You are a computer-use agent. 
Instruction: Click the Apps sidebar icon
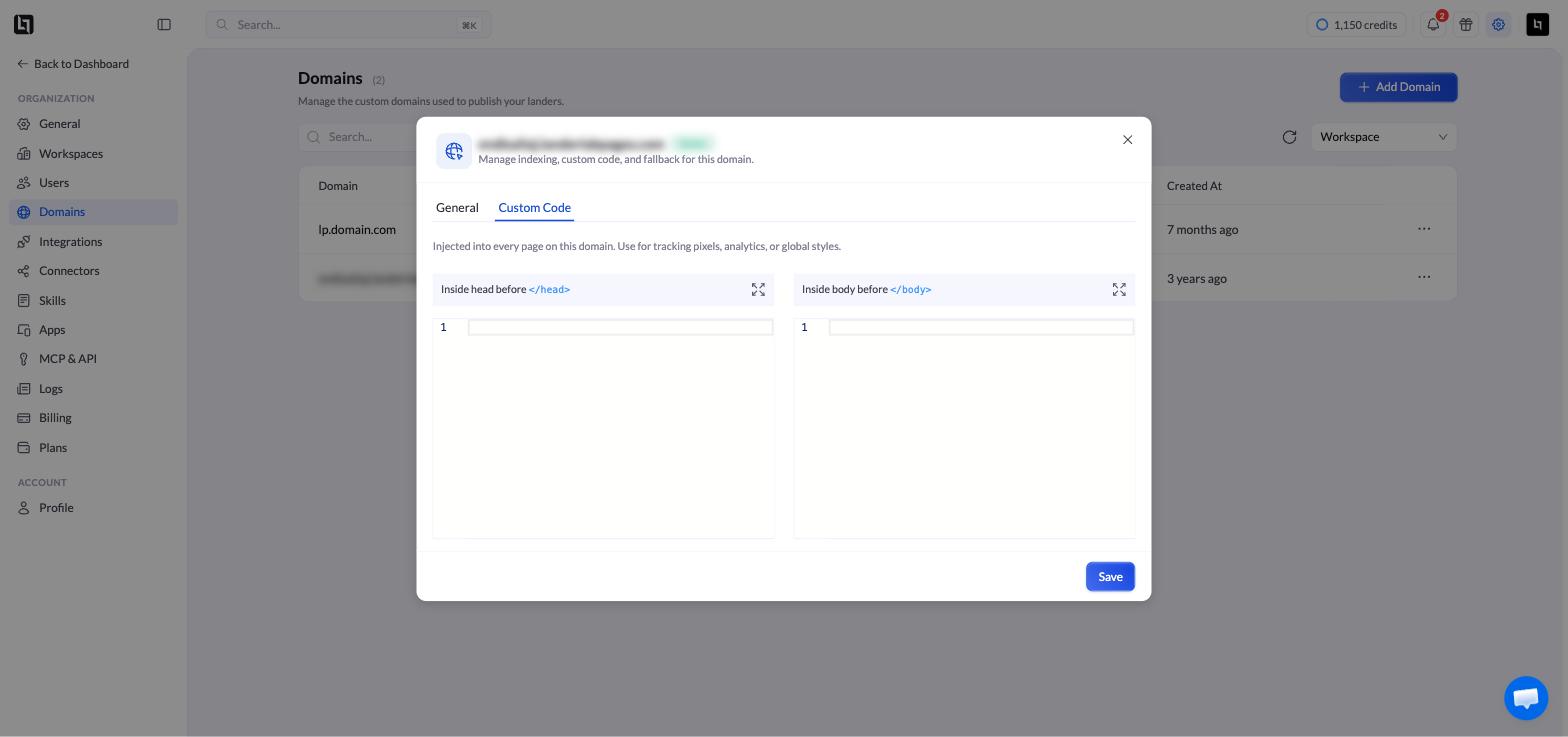24,330
